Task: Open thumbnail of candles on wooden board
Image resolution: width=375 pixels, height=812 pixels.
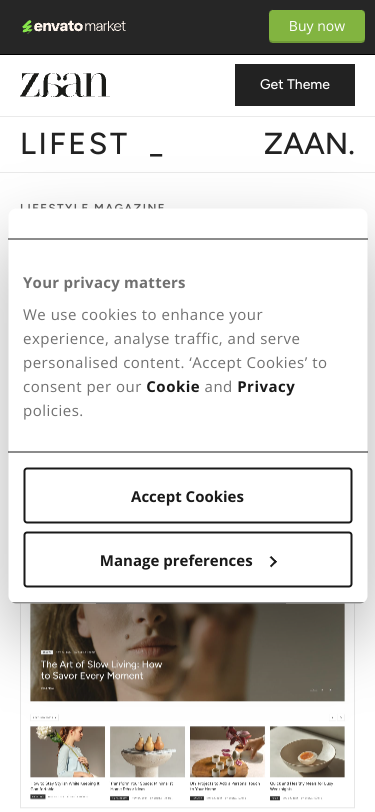Action: (227, 751)
